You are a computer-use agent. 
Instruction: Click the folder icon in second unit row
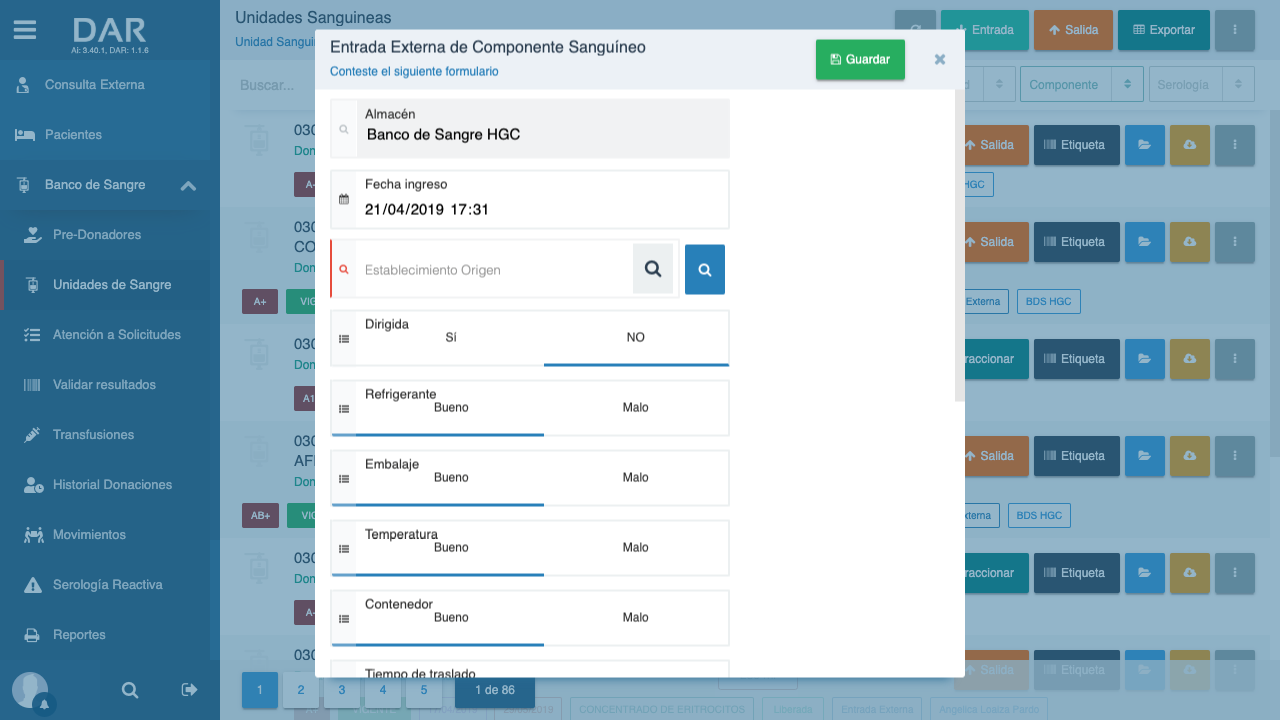(x=1145, y=242)
